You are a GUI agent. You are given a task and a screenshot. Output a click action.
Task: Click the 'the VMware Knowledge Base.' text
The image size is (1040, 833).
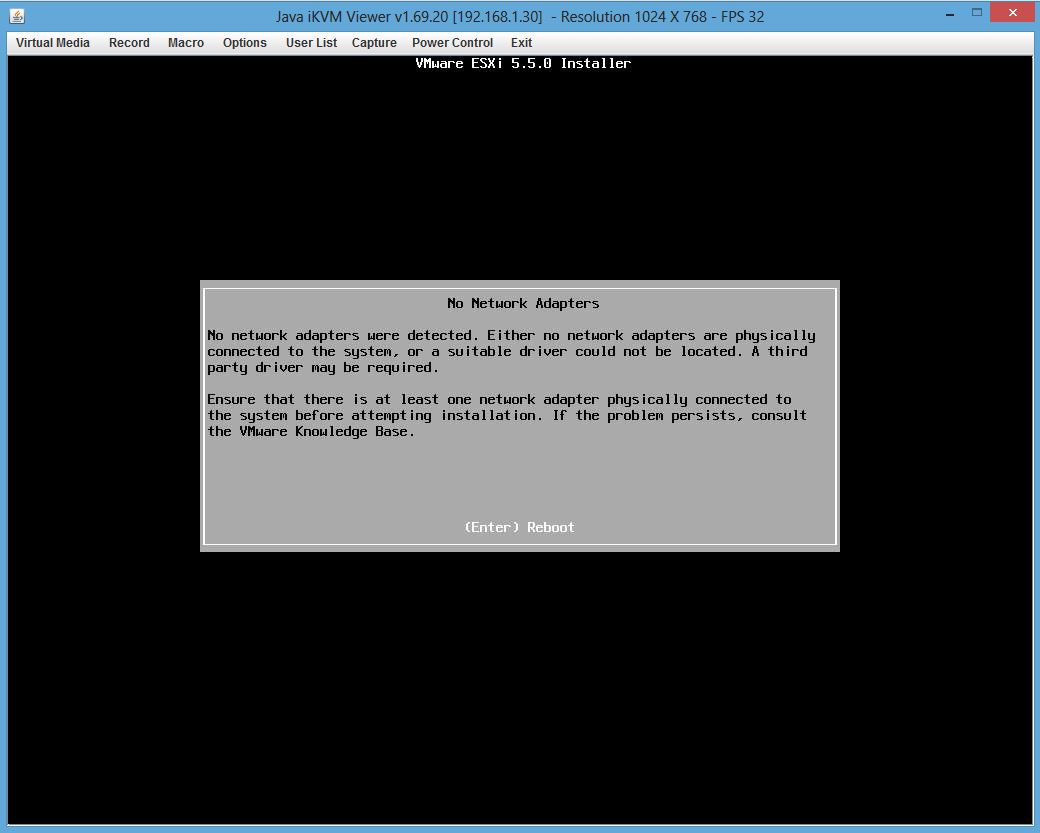(x=311, y=432)
